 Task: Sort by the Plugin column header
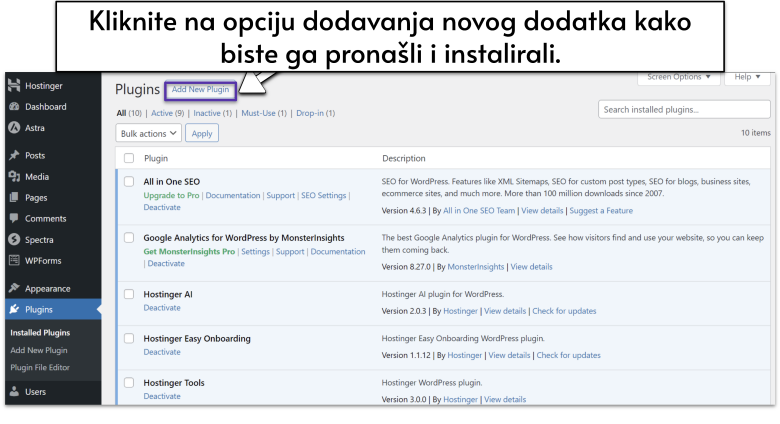[x=156, y=158]
